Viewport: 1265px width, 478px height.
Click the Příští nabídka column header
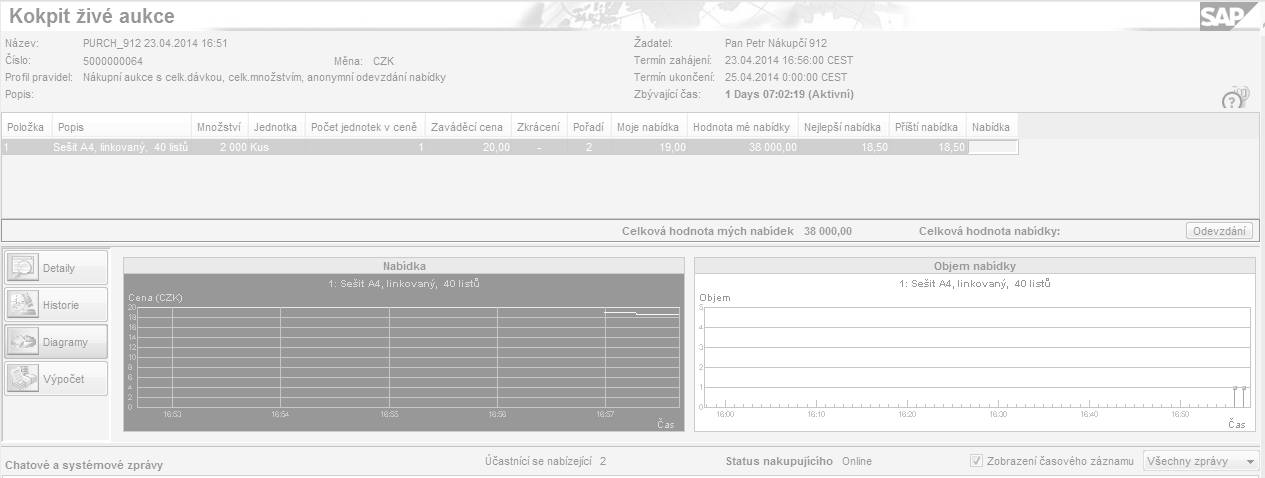coord(927,127)
